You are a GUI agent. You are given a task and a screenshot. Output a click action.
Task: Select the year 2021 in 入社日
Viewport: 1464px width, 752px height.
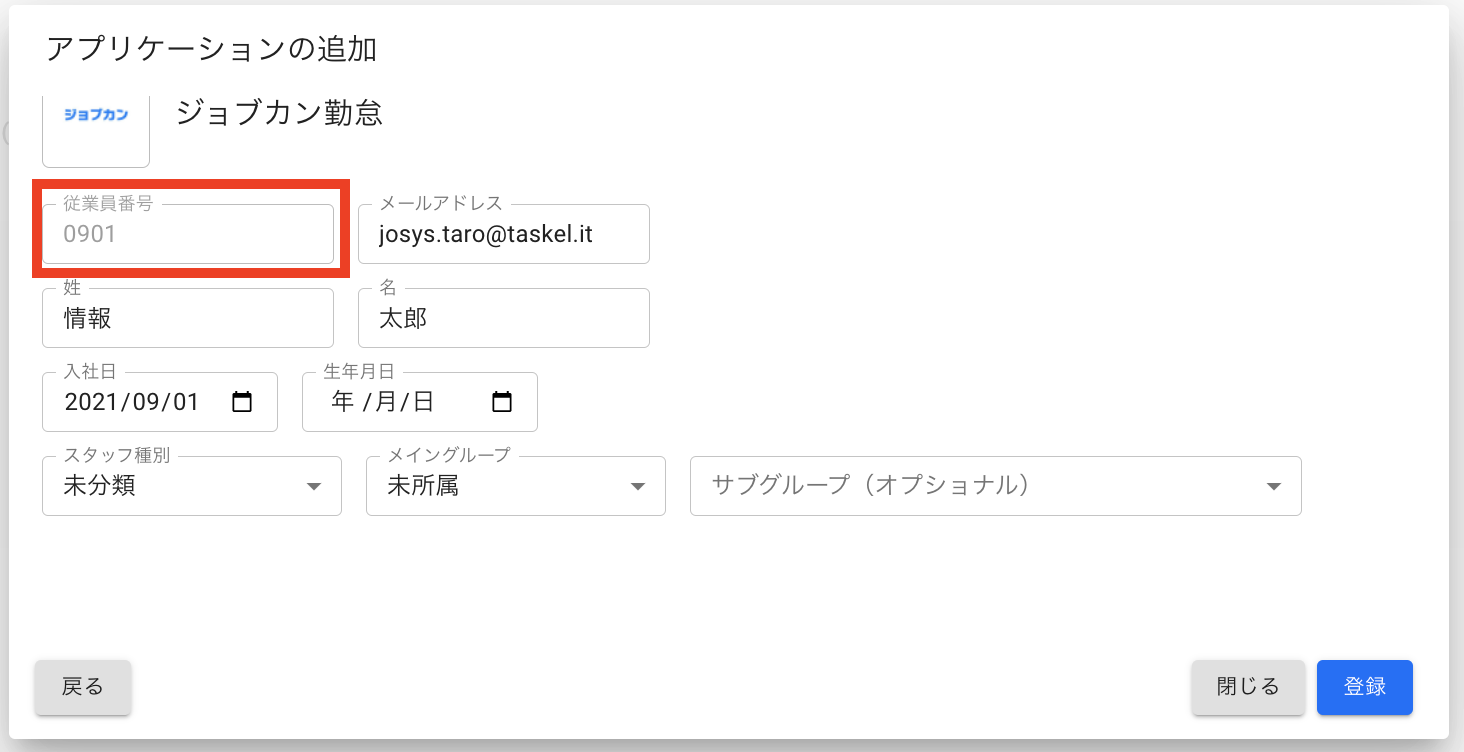click(x=91, y=402)
